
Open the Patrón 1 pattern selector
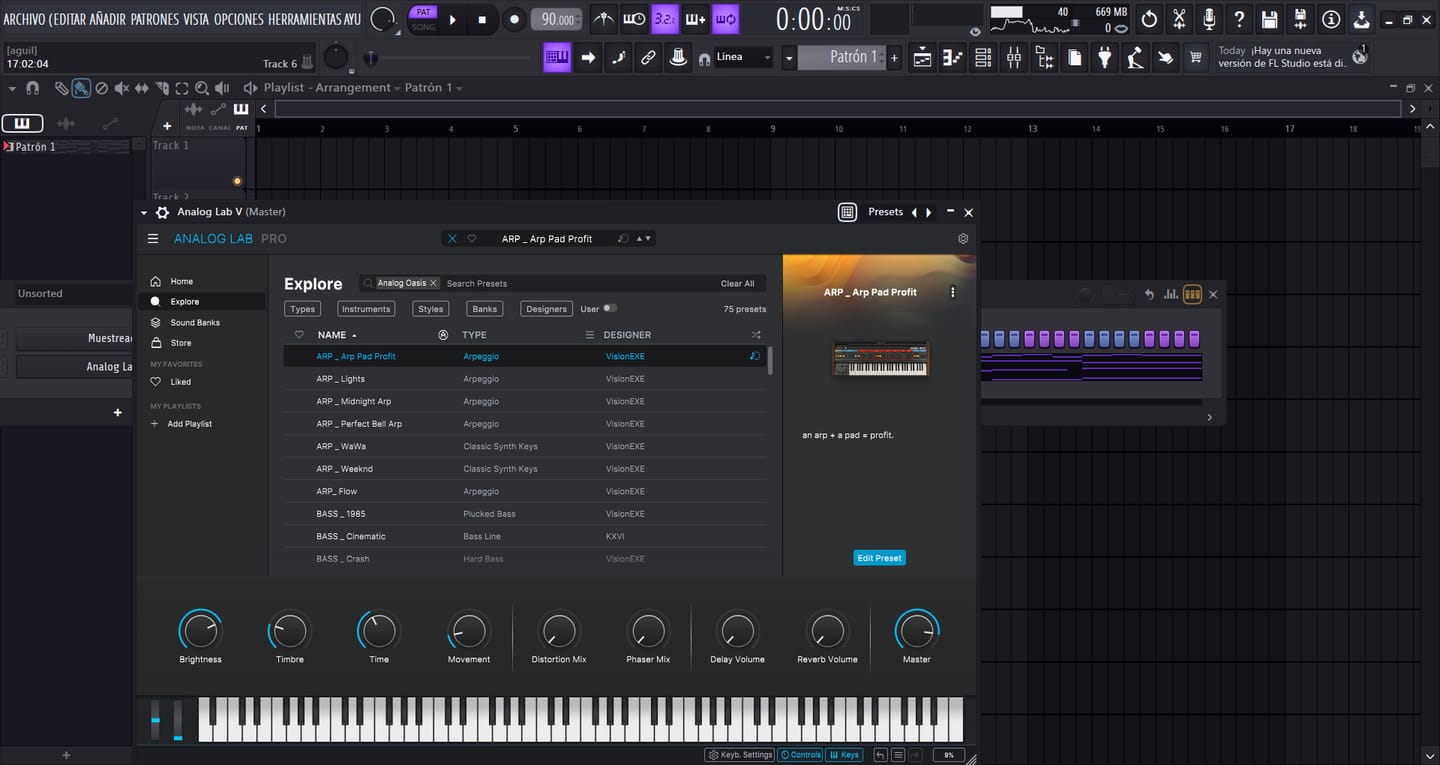click(x=842, y=57)
